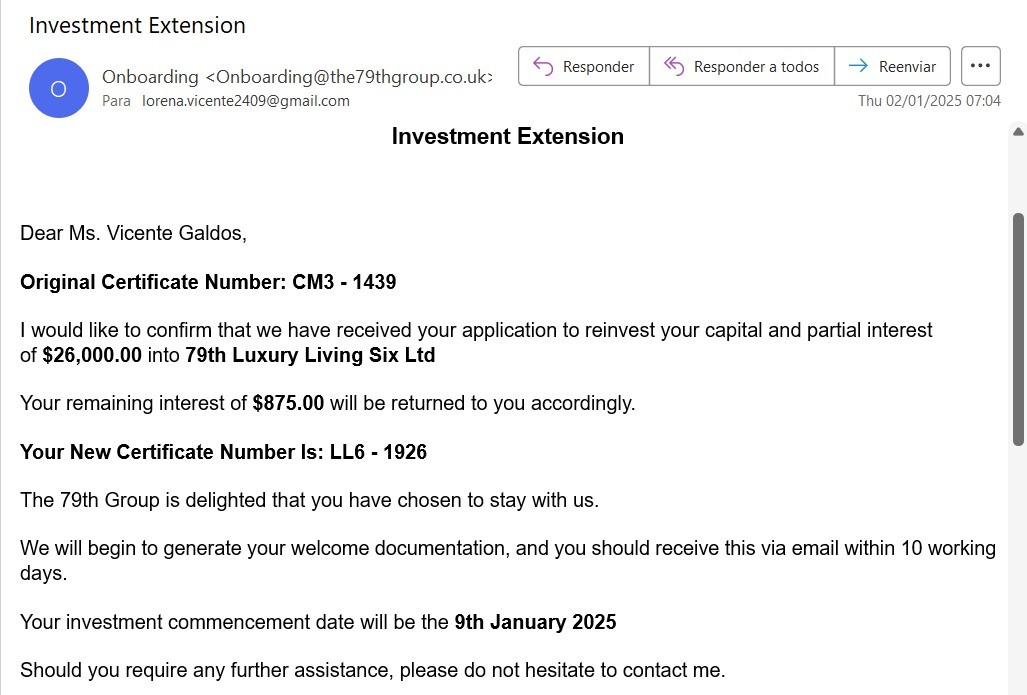Click the vertical scrollbar thumb

tap(1018, 328)
